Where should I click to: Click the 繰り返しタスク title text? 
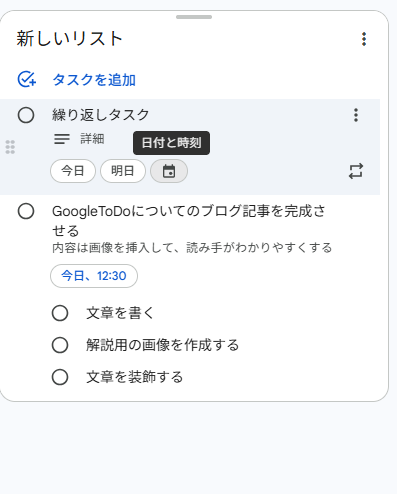[x=101, y=115]
